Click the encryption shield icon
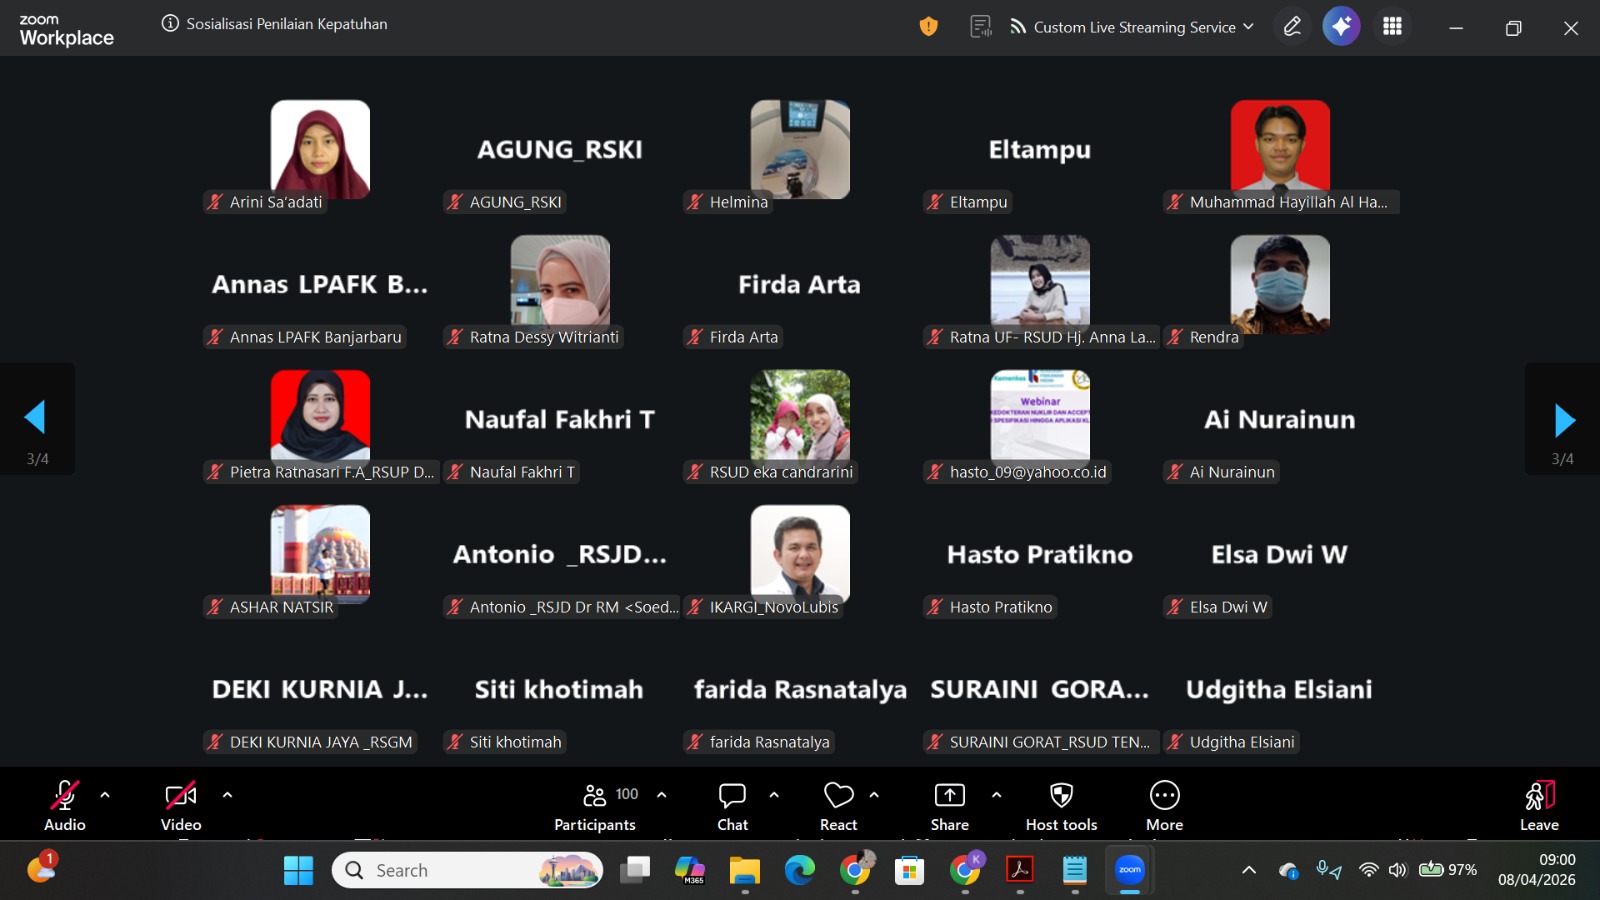Viewport: 1600px width, 900px height. pyautogui.click(x=928, y=27)
